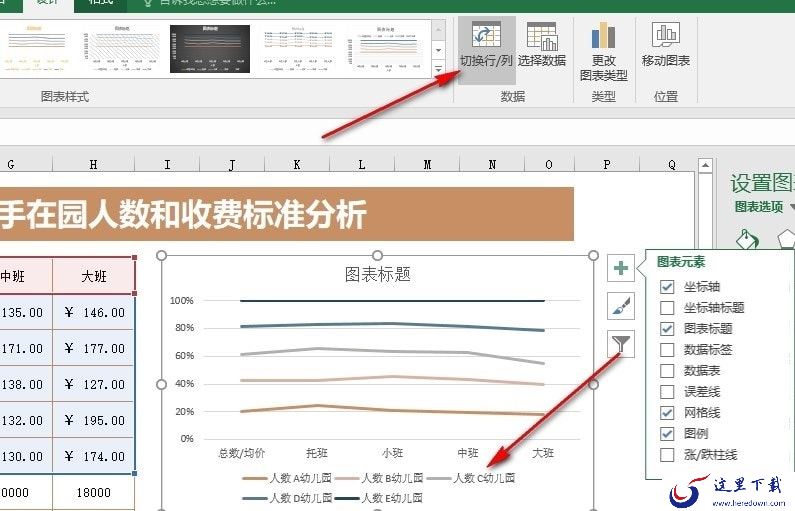Screen dimensions: 795x511
Task: Toggle the 坐标轴 (Axes) checkbox
Action: point(667,286)
